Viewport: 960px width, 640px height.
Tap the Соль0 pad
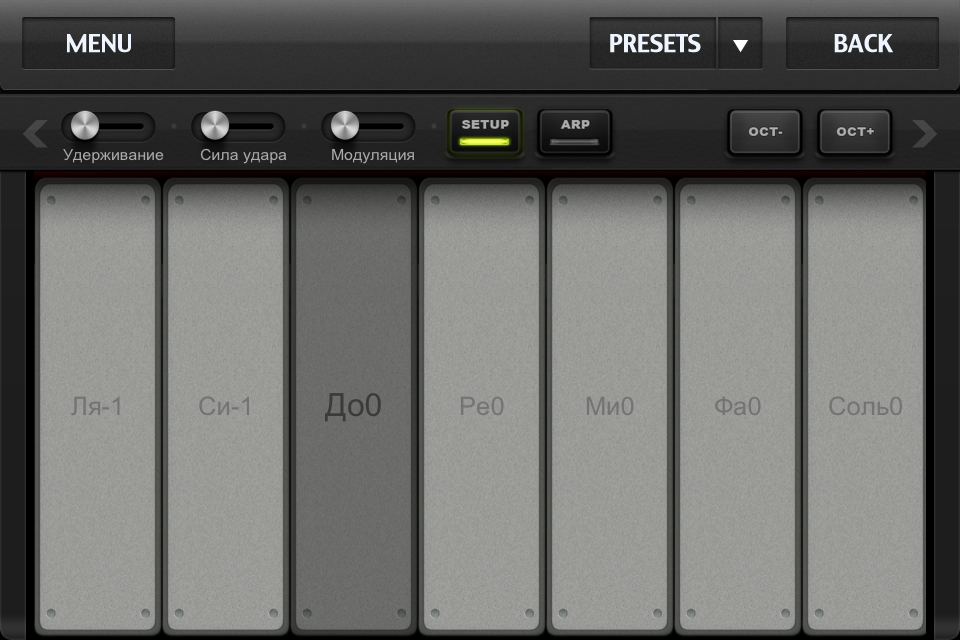[x=865, y=407]
